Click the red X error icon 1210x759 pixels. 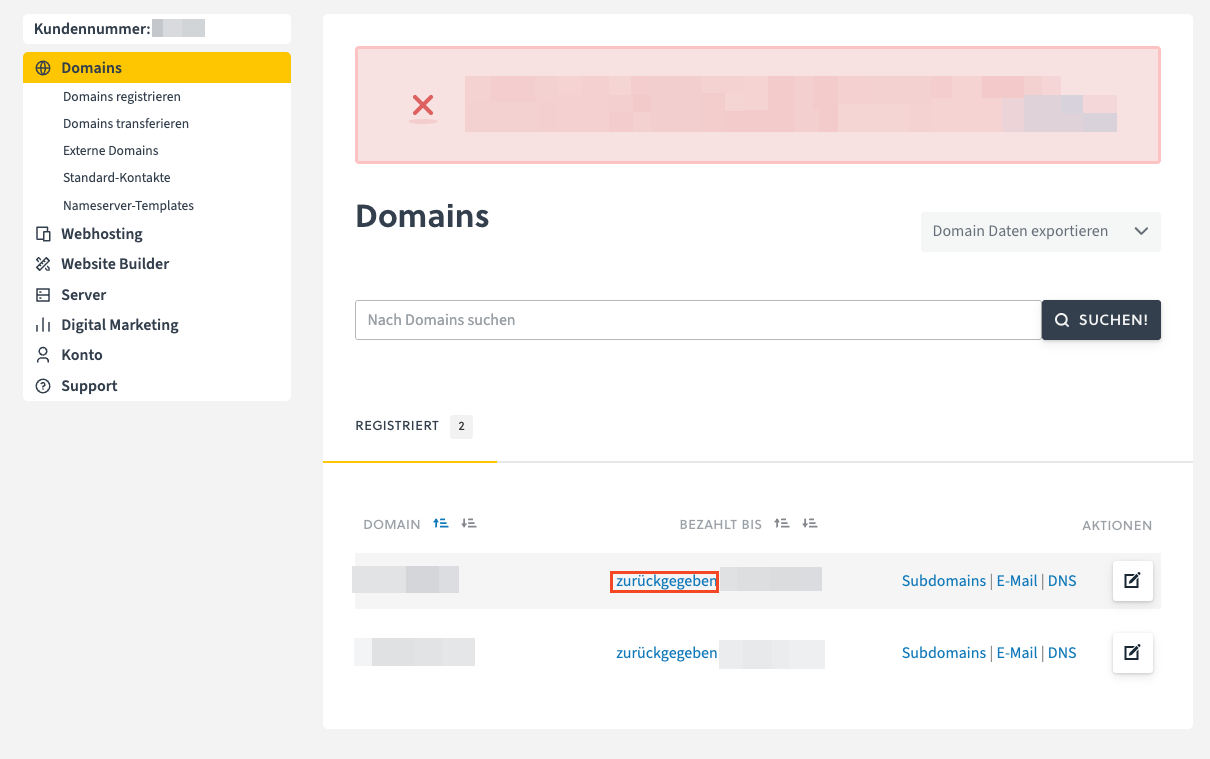(x=423, y=105)
